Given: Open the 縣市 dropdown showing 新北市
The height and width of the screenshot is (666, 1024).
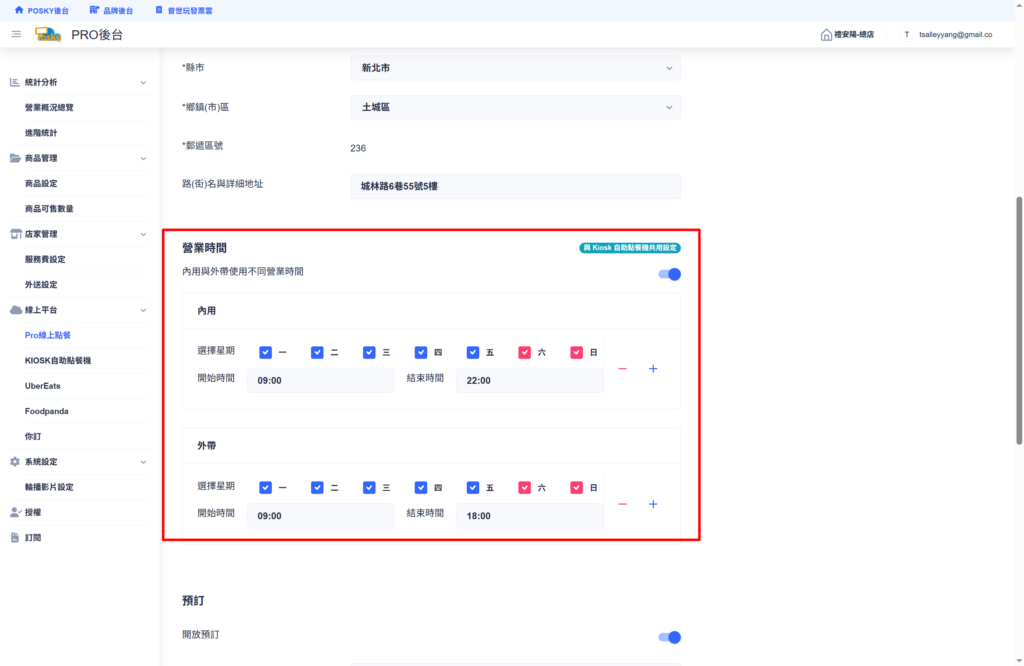Looking at the screenshot, I should tap(515, 68).
